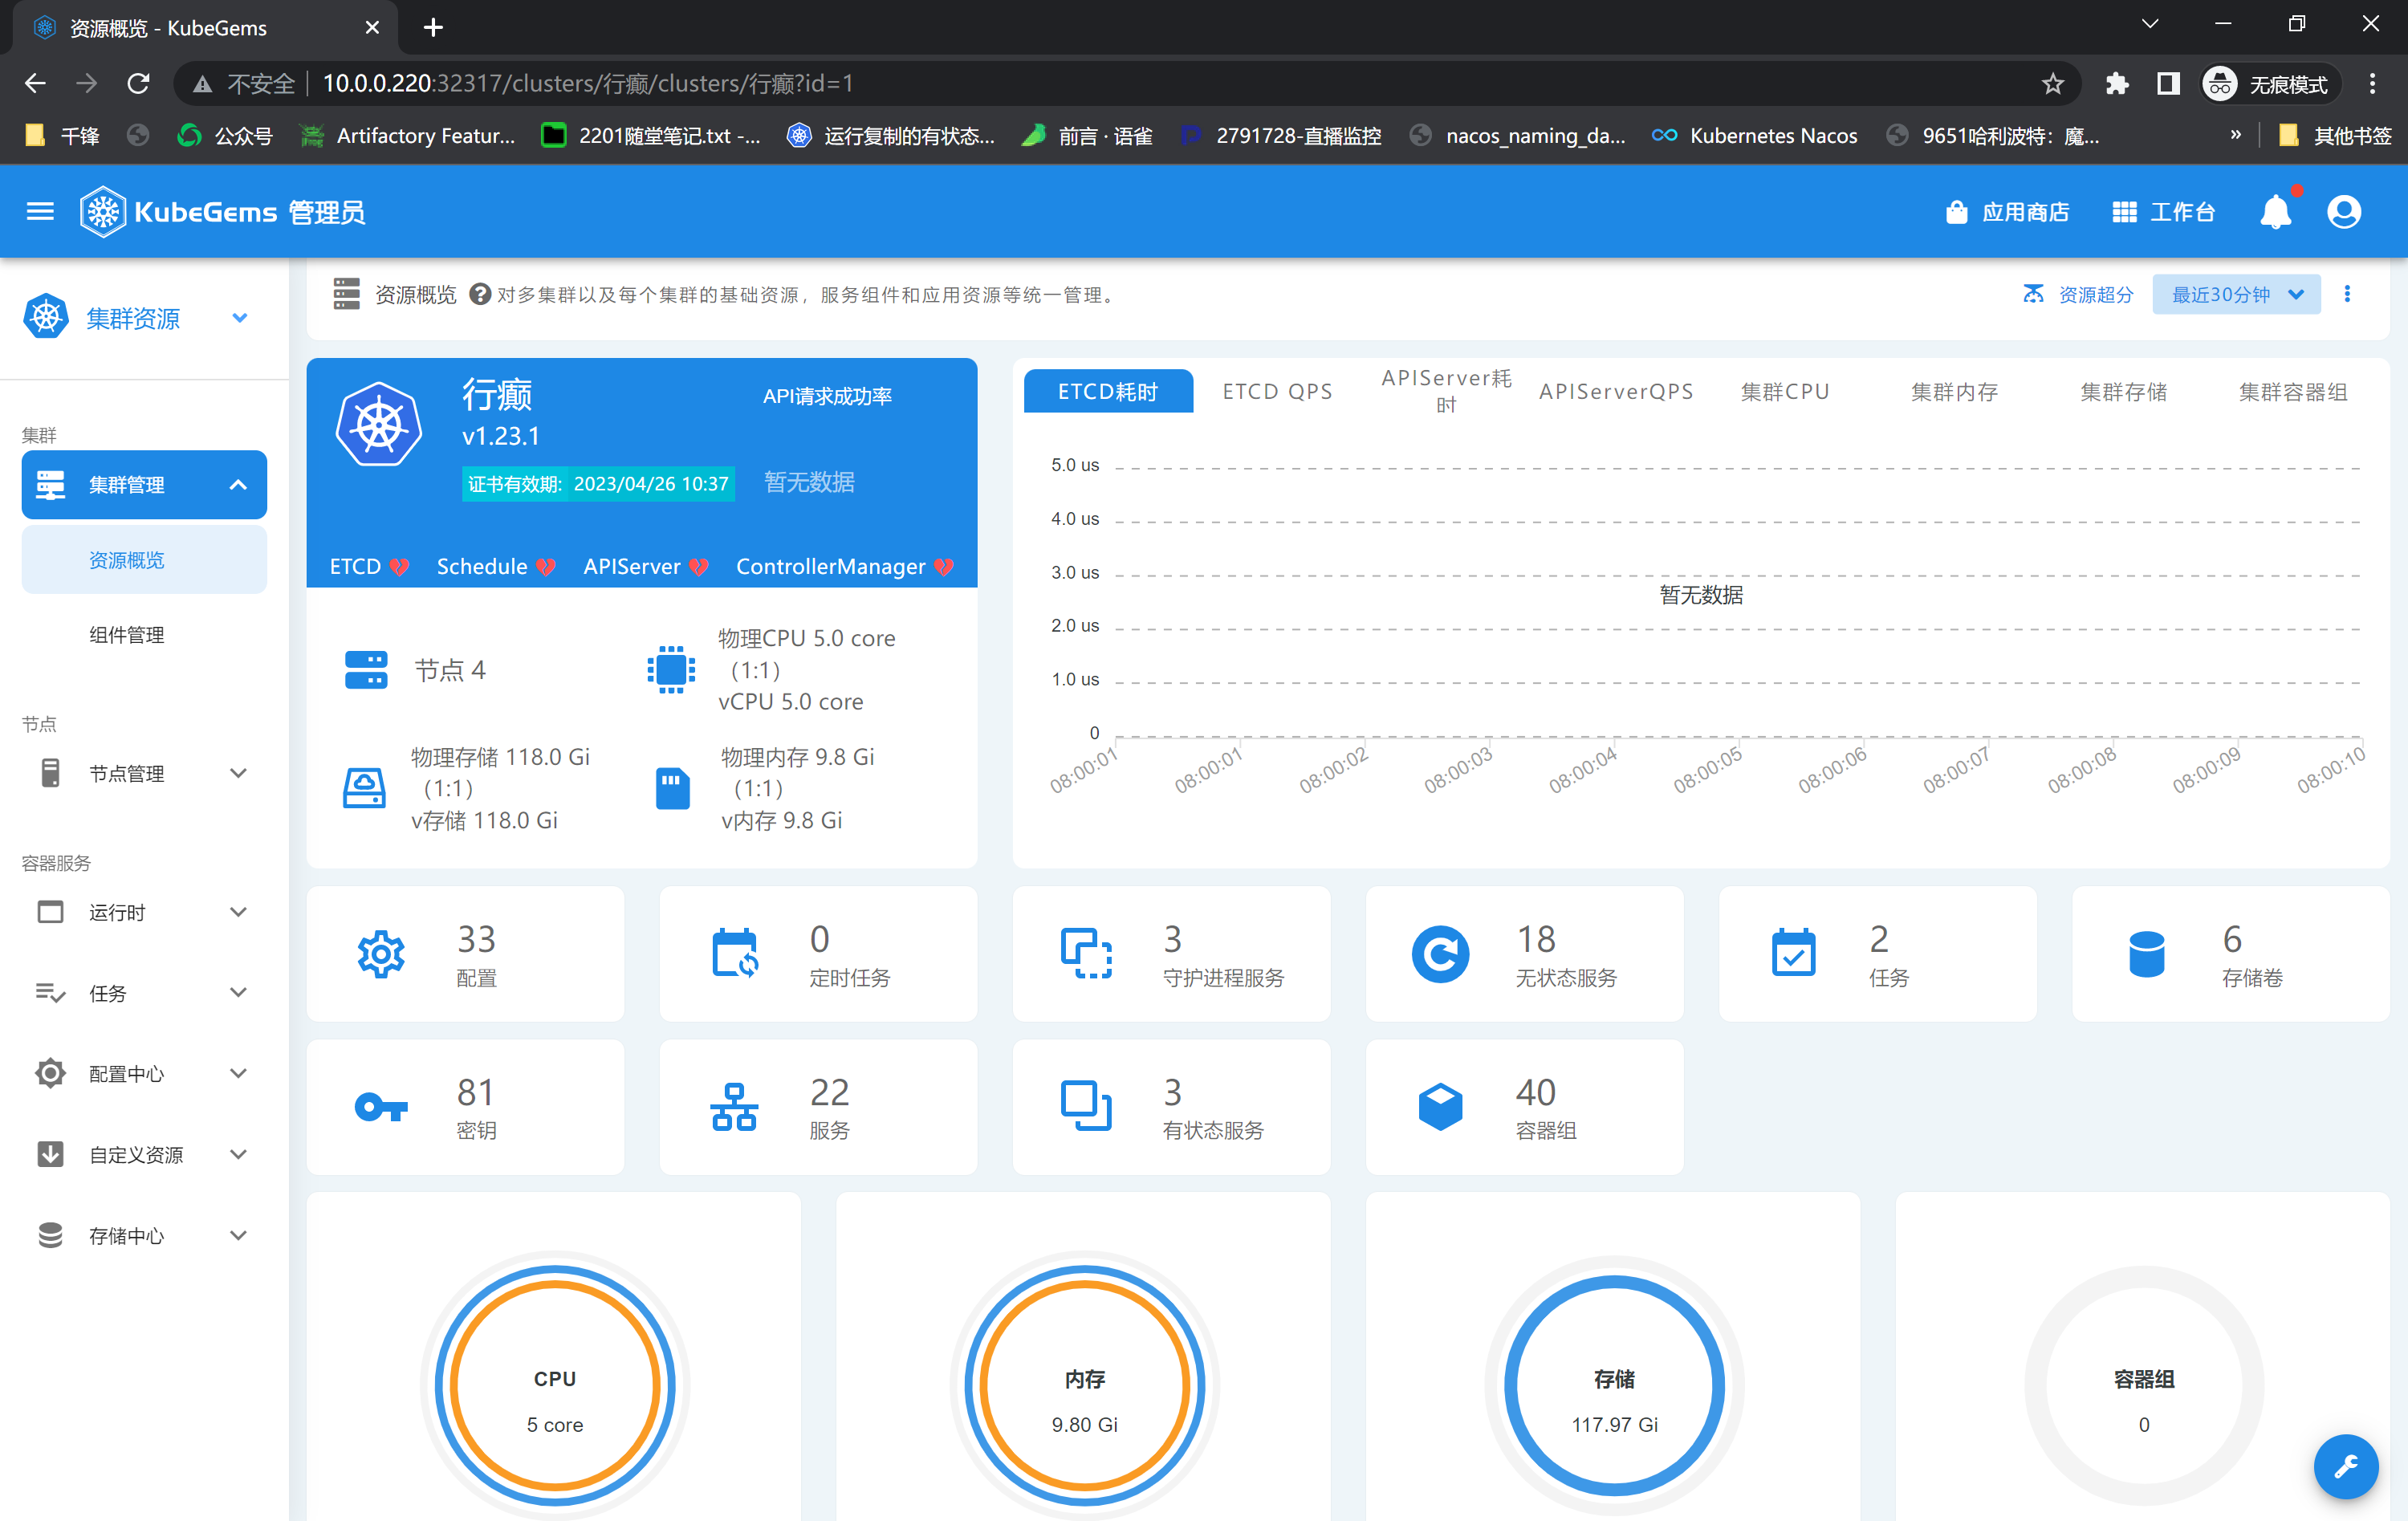Switch to the ETCD耗时 tab
The height and width of the screenshot is (1521, 2408).
(x=1108, y=391)
